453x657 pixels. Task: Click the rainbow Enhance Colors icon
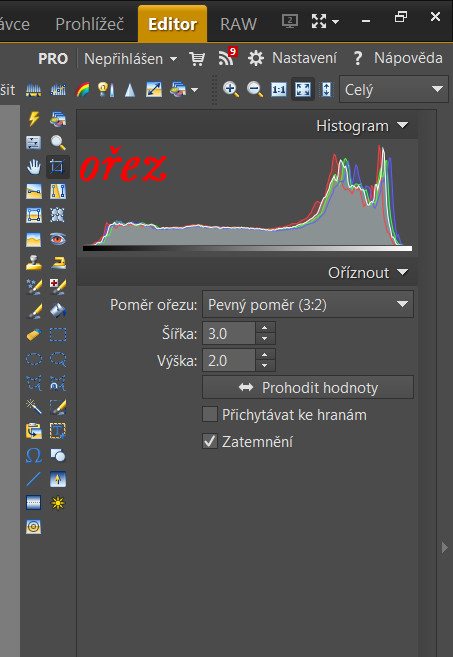pyautogui.click(x=83, y=90)
